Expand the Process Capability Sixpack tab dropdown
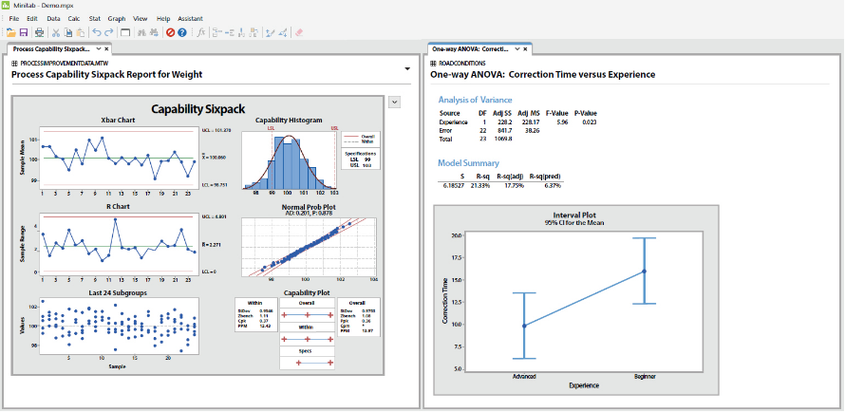 [99, 49]
